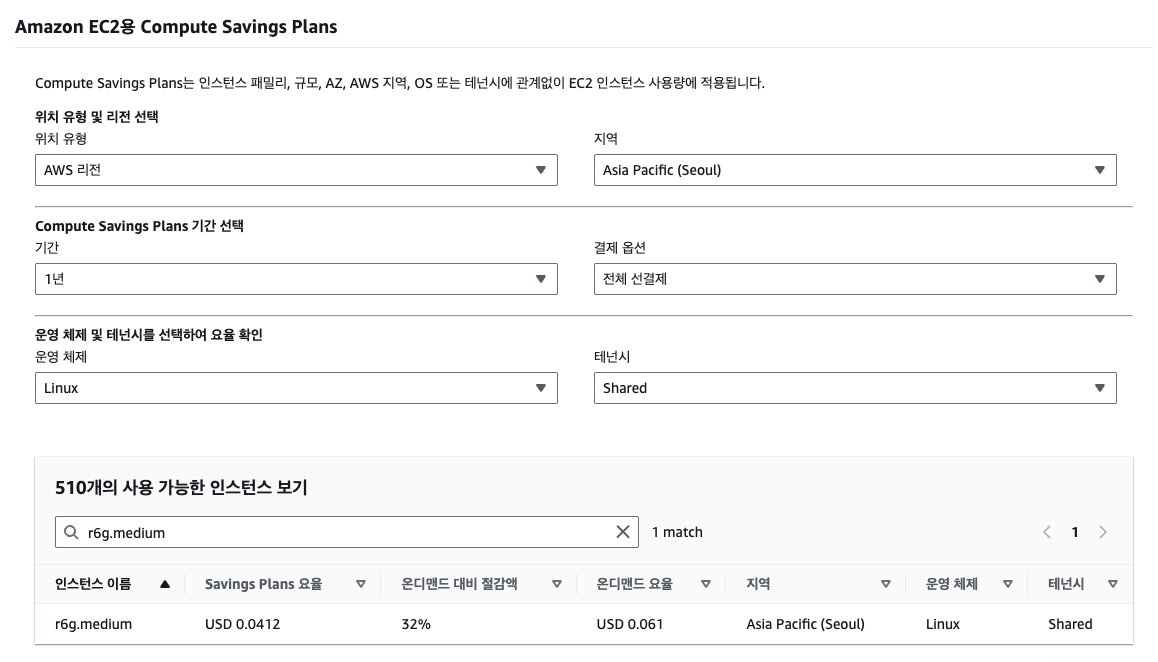This screenshot has height=662, width=1158.
Task: Expand the 운영 체제 Linux dropdown
Action: [296, 388]
